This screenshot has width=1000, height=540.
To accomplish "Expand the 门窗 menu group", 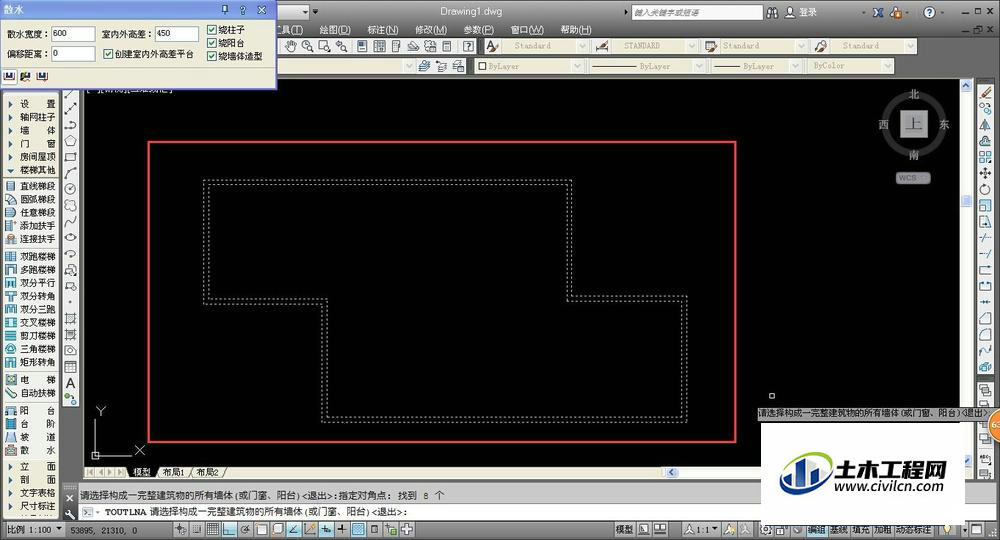I will pyautogui.click(x=30, y=143).
